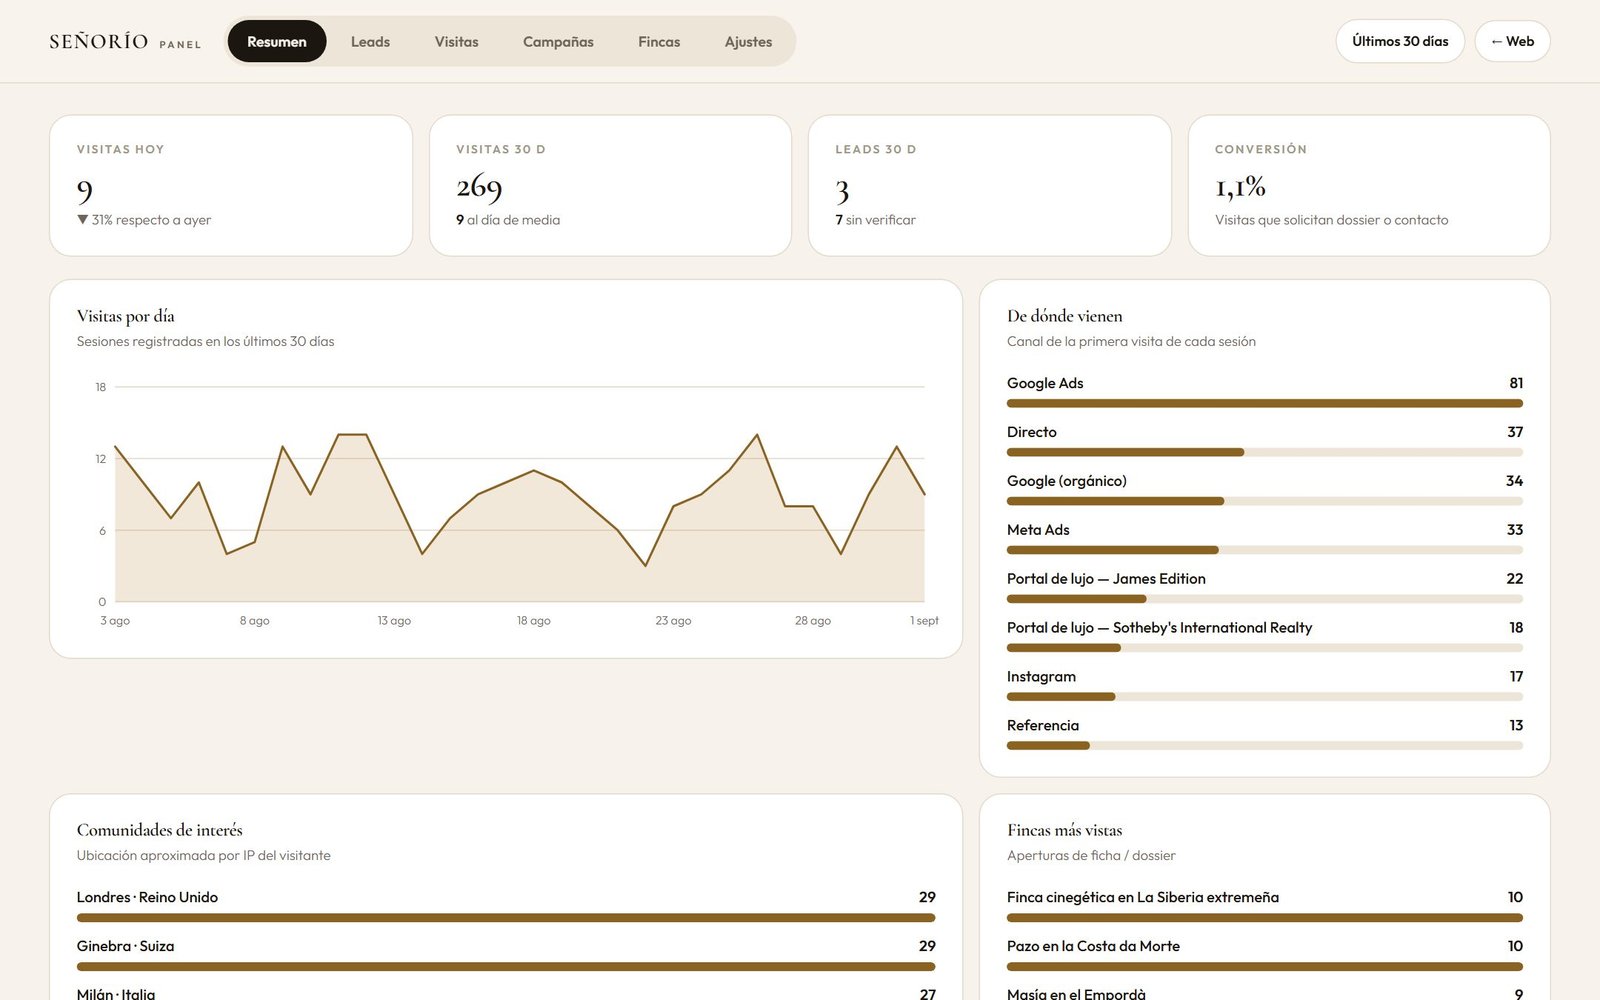The image size is (1600, 1000).
Task: Click the Instagram source label
Action: (1041, 677)
